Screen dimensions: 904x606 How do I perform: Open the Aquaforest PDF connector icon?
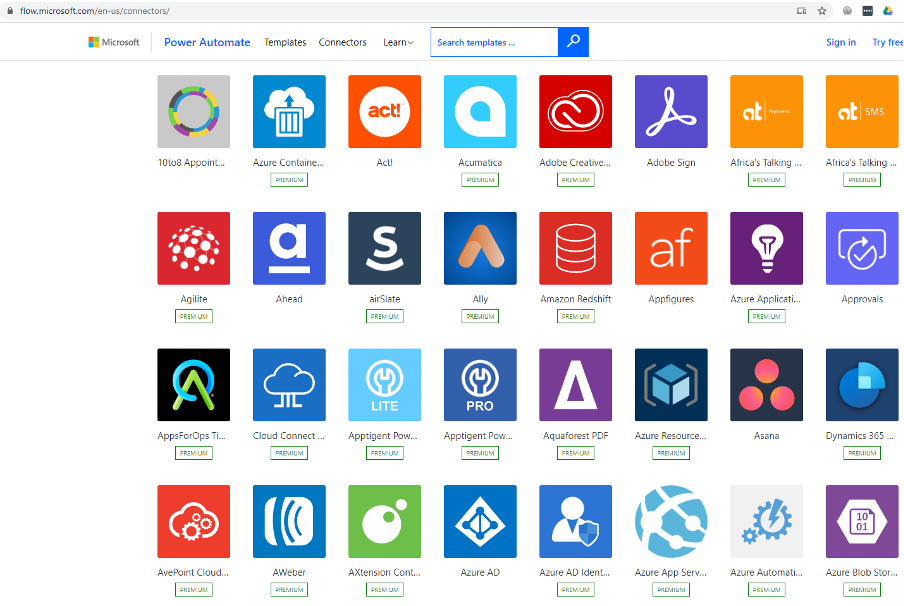pyautogui.click(x=575, y=385)
